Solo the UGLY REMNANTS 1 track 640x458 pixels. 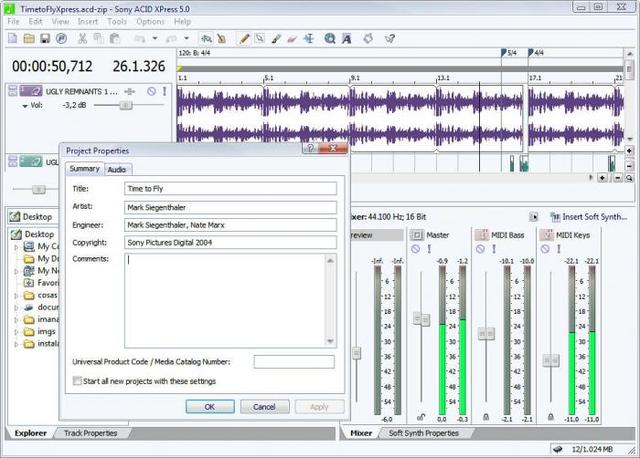(164, 91)
